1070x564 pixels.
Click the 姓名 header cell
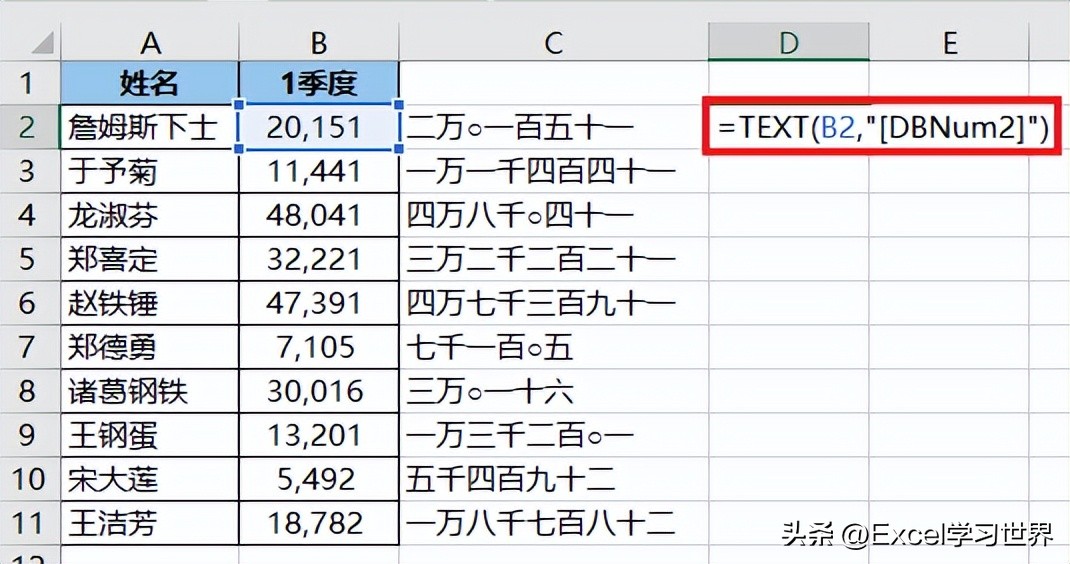[x=150, y=83]
